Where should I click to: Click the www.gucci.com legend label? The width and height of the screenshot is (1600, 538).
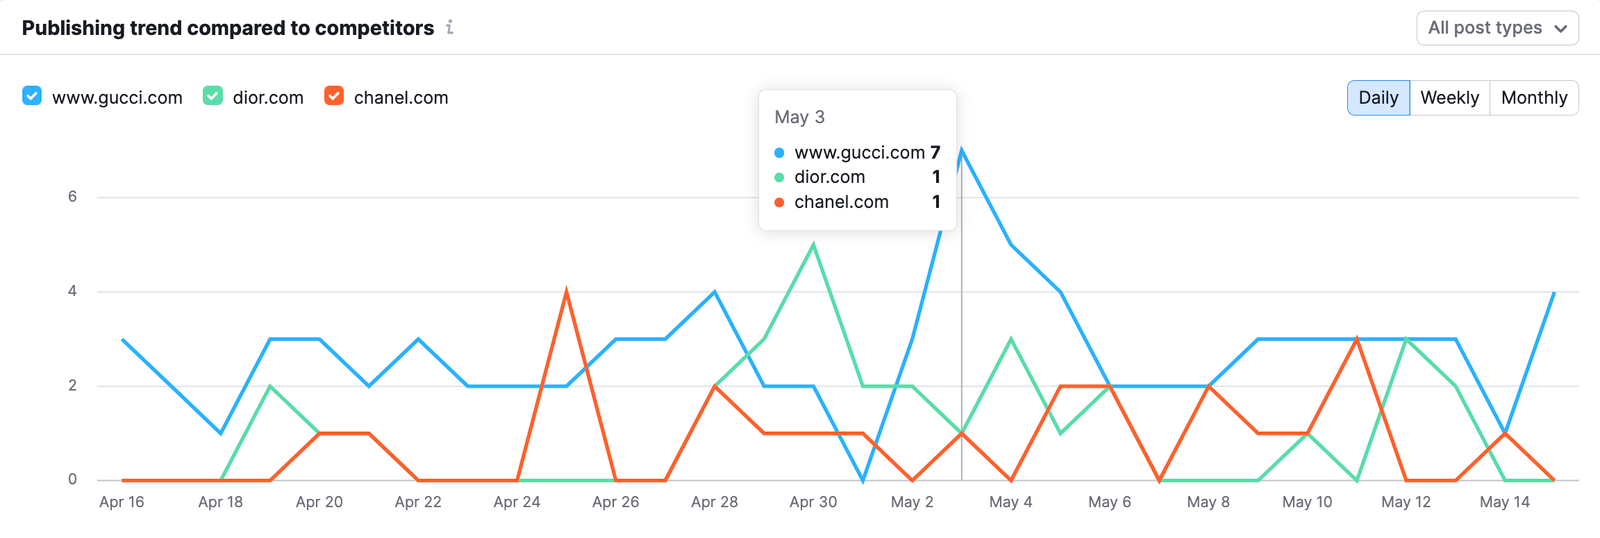pyautogui.click(x=117, y=98)
